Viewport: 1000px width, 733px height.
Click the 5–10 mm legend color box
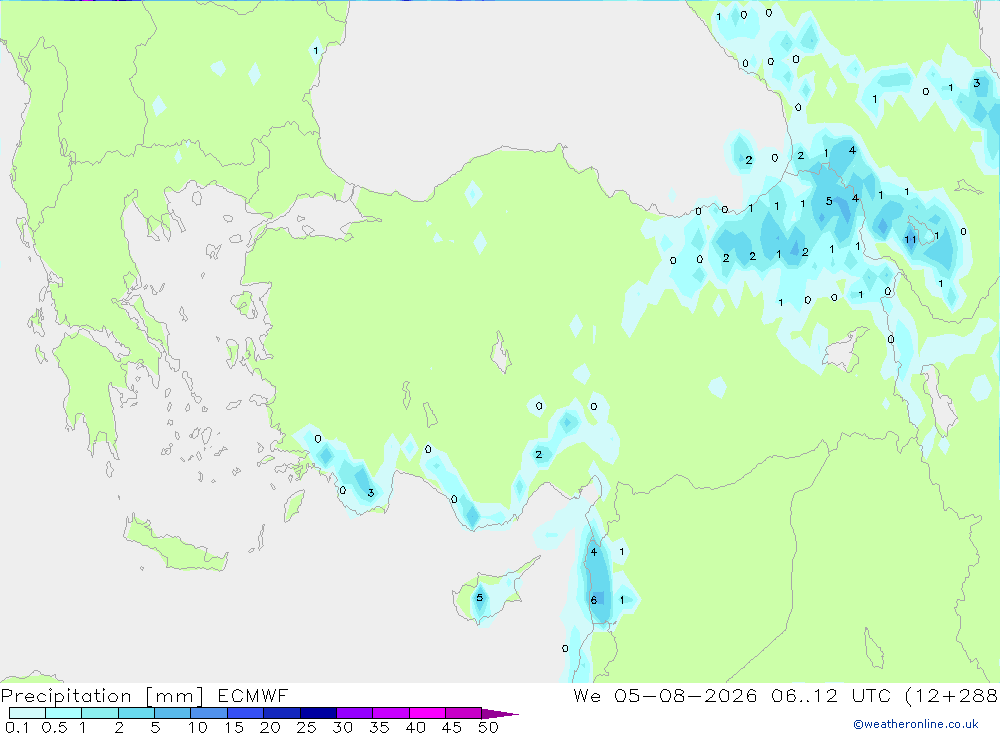coord(172,713)
